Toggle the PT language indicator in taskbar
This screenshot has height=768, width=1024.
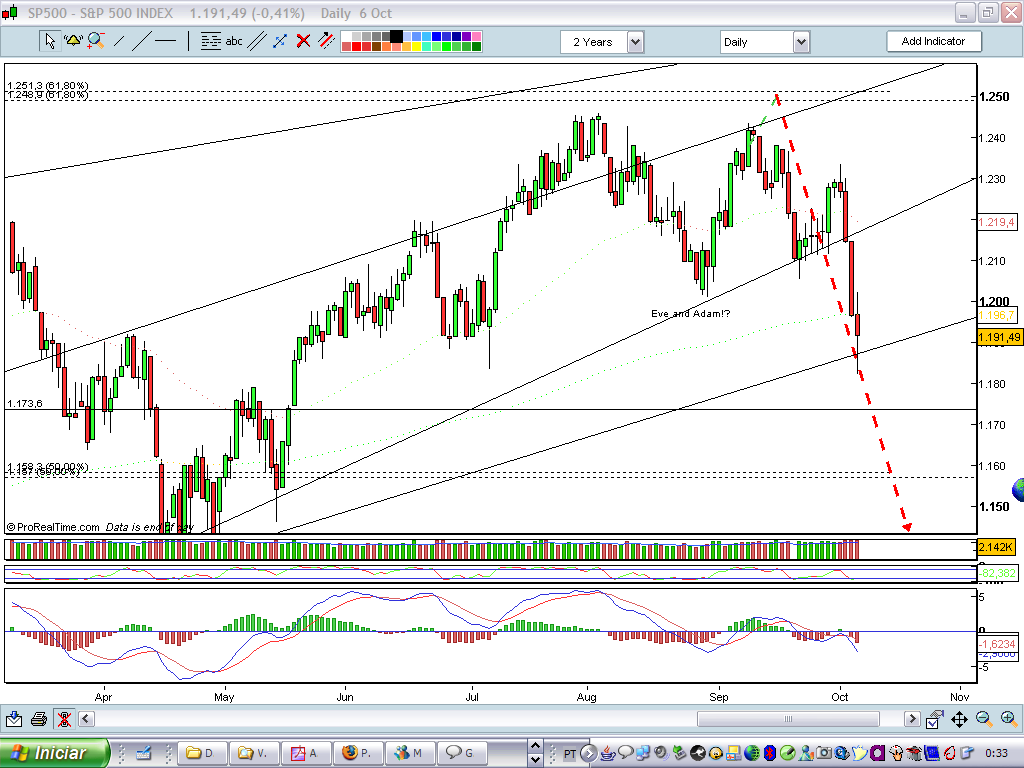pos(572,753)
